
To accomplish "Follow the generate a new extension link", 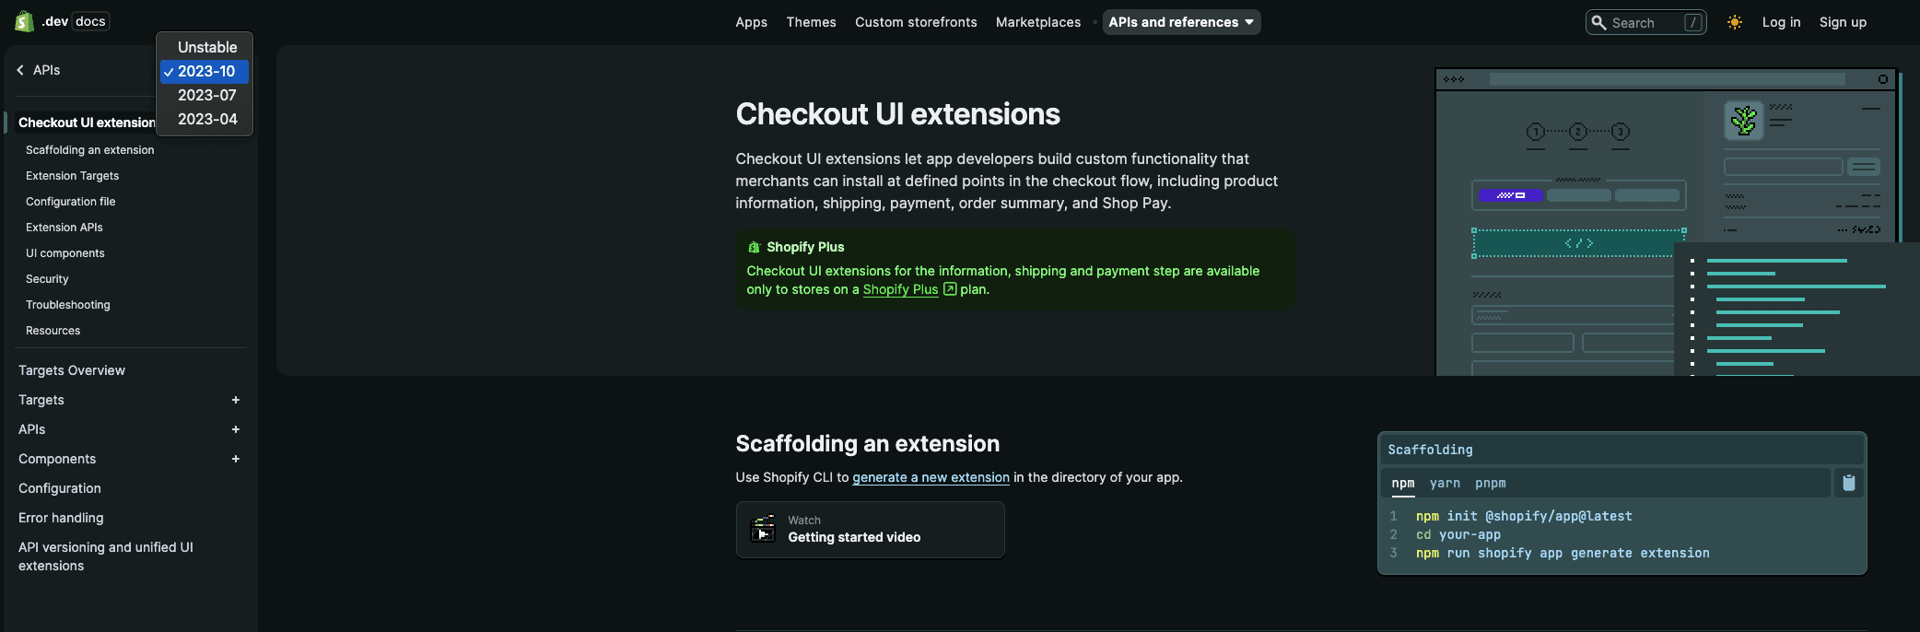I will point(931,477).
